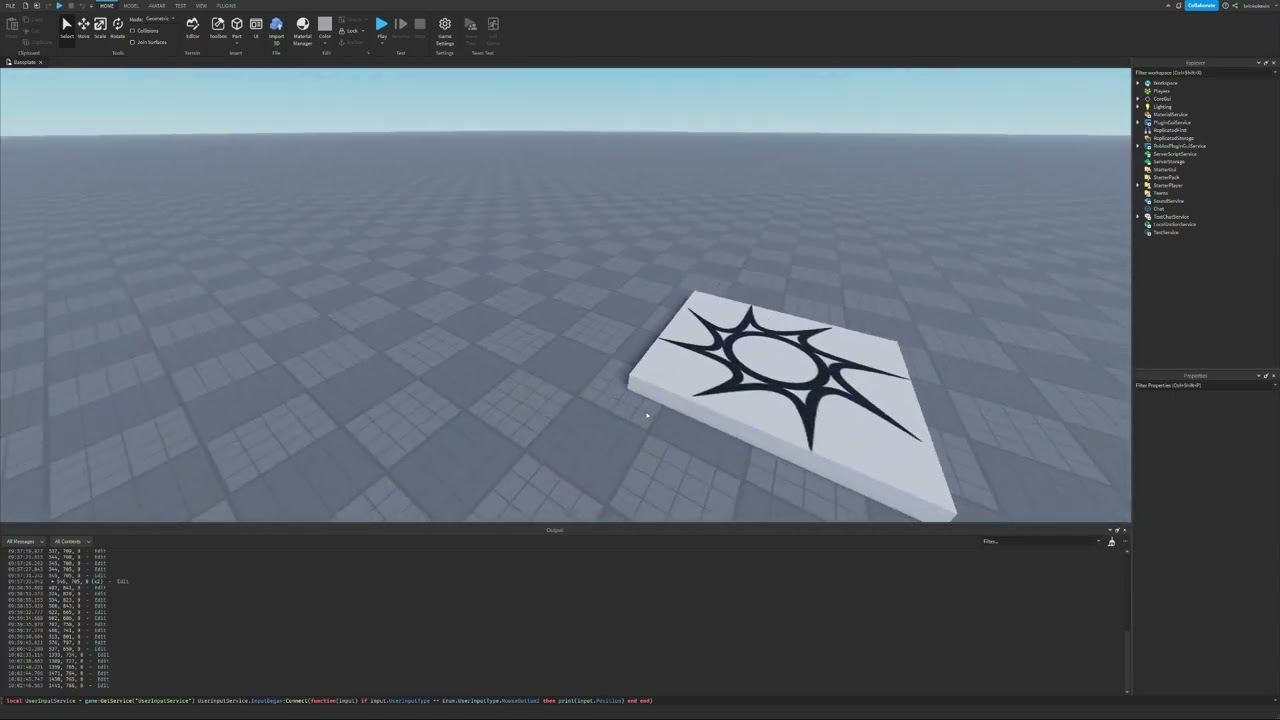Click the quick-access play icon in title bar
Screen dimensions: 1280x720
pos(59,5)
